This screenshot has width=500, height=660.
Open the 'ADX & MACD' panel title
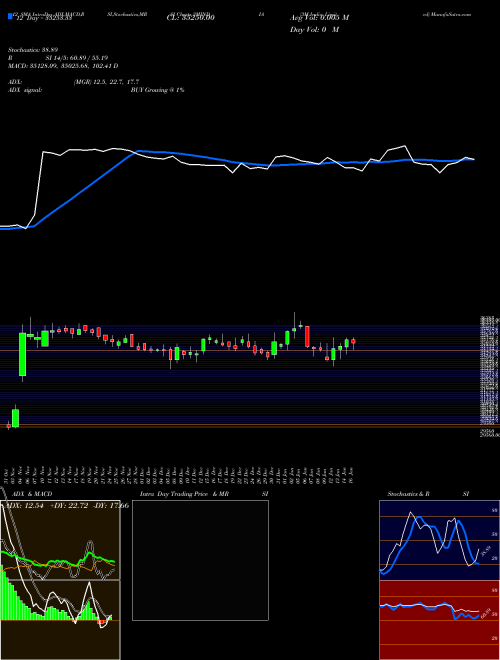pos(32,494)
